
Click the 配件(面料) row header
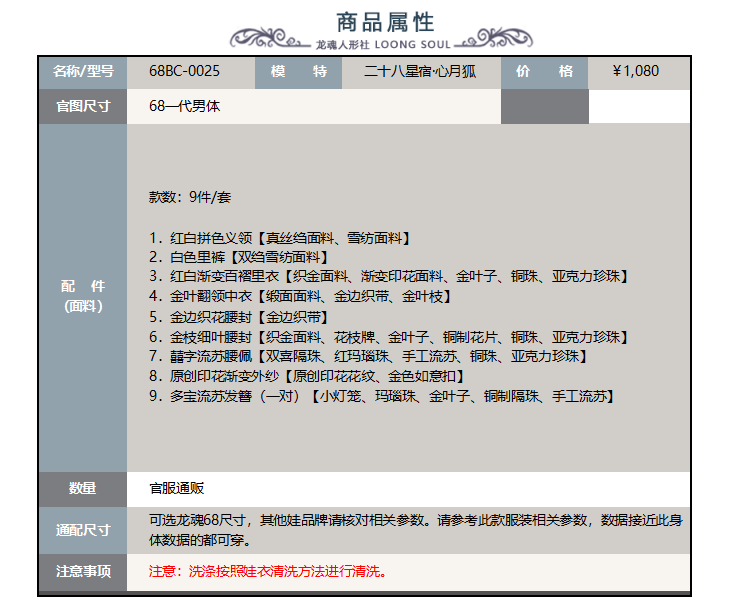83,296
